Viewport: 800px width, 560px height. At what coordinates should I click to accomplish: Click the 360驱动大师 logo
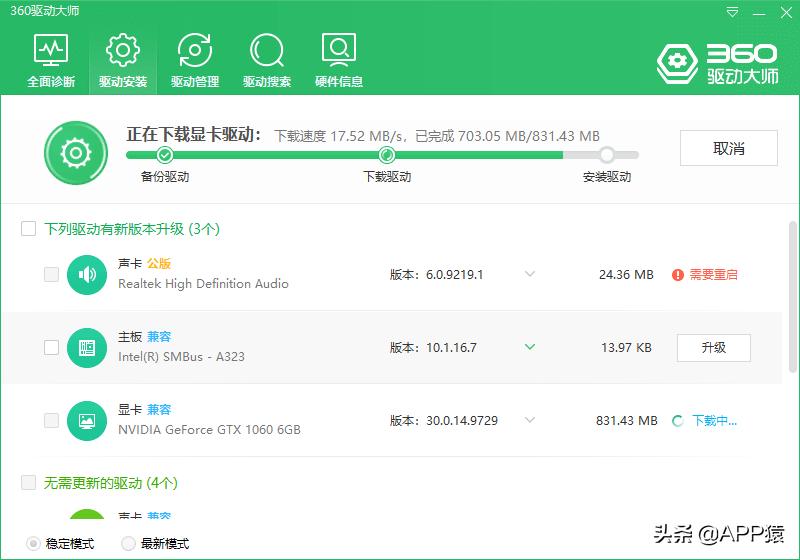[717, 64]
